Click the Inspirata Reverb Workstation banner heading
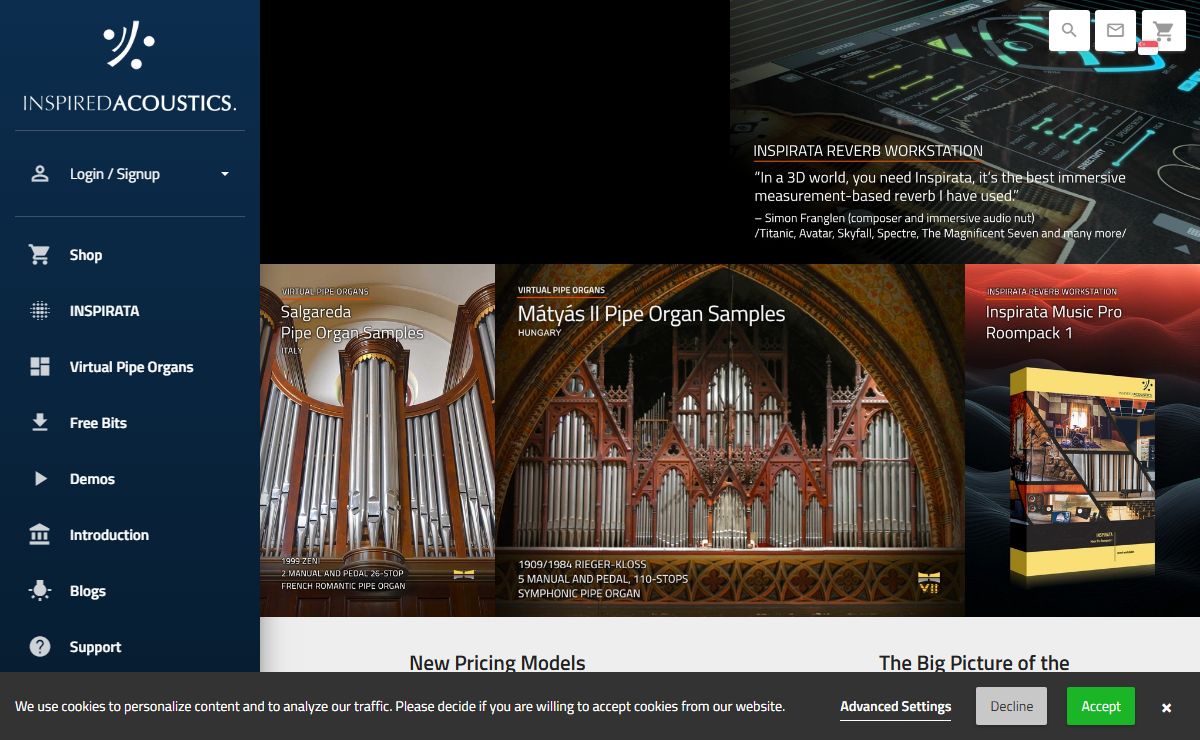The image size is (1200, 740). pos(868,151)
